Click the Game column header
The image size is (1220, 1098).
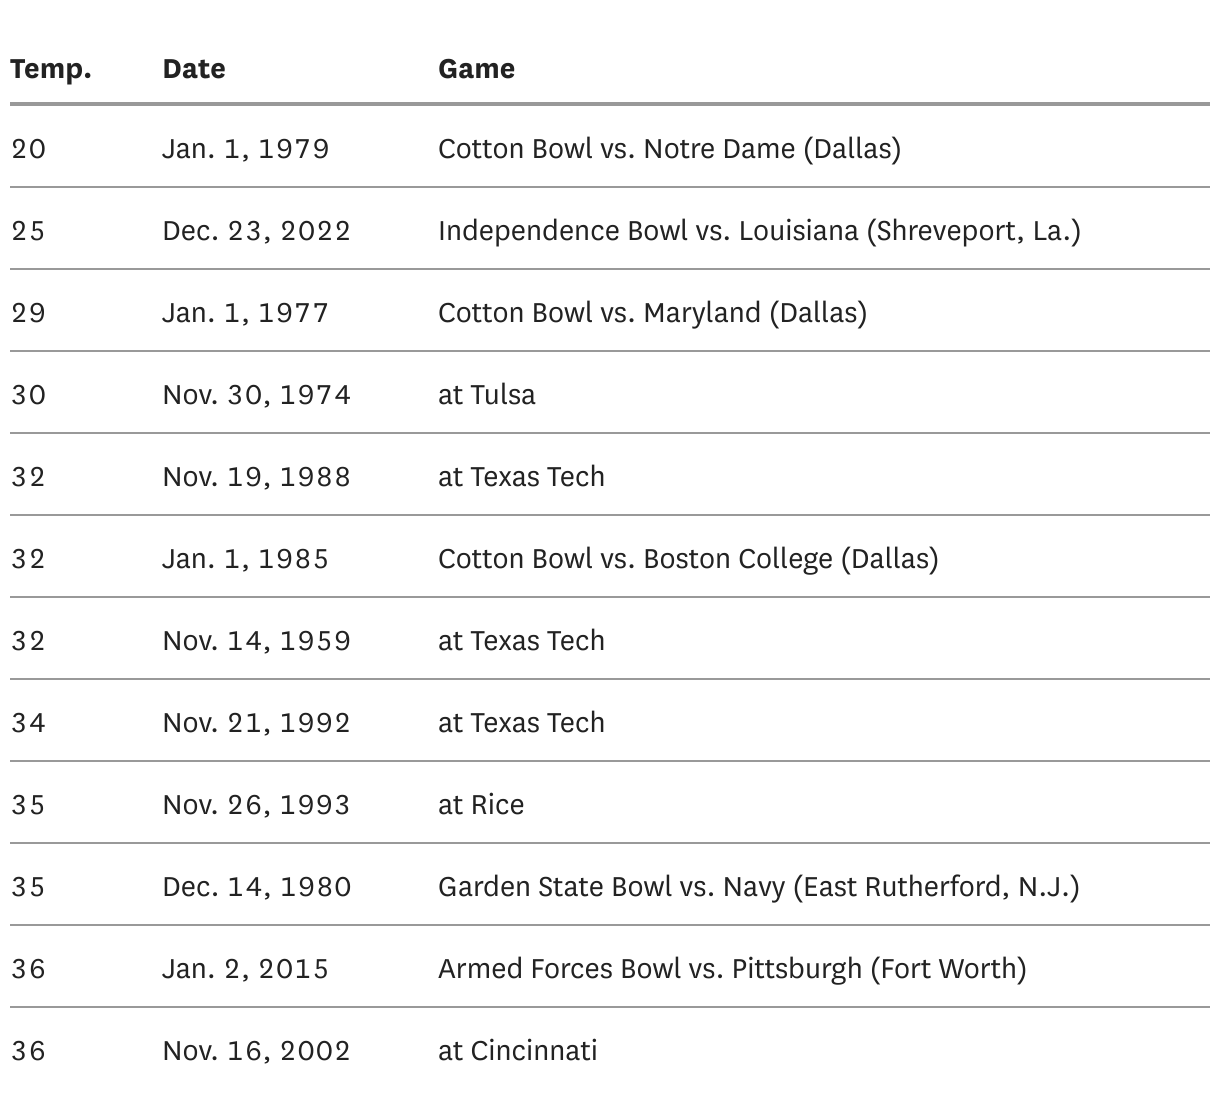point(476,69)
